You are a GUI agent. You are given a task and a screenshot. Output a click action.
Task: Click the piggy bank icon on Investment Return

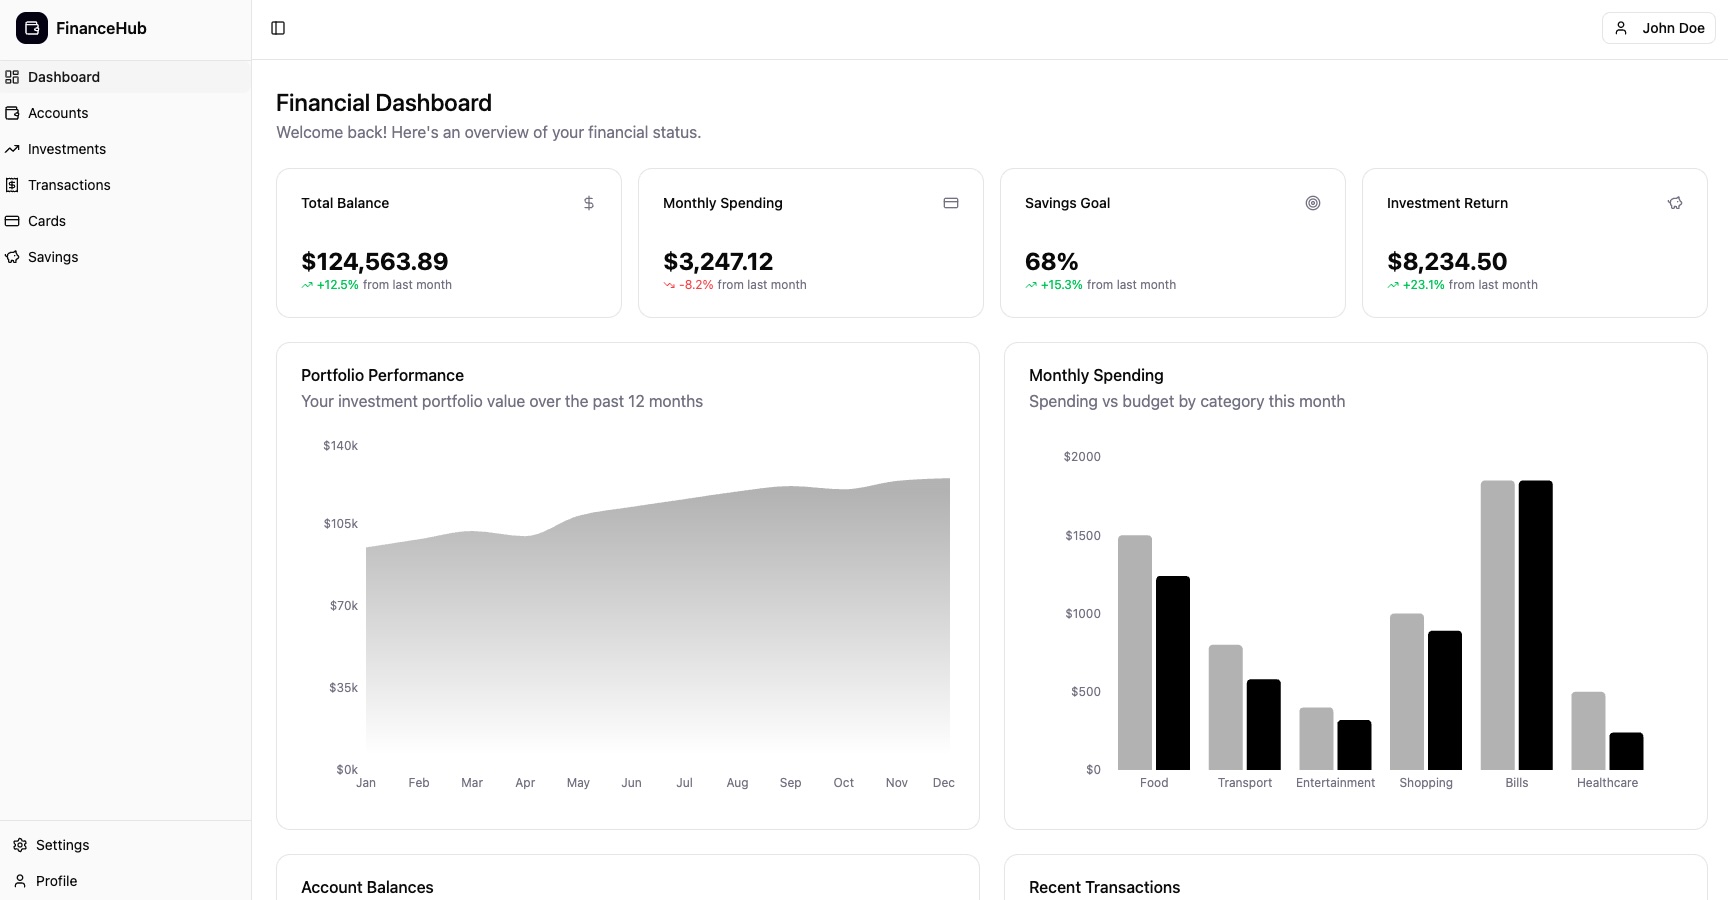click(x=1675, y=203)
